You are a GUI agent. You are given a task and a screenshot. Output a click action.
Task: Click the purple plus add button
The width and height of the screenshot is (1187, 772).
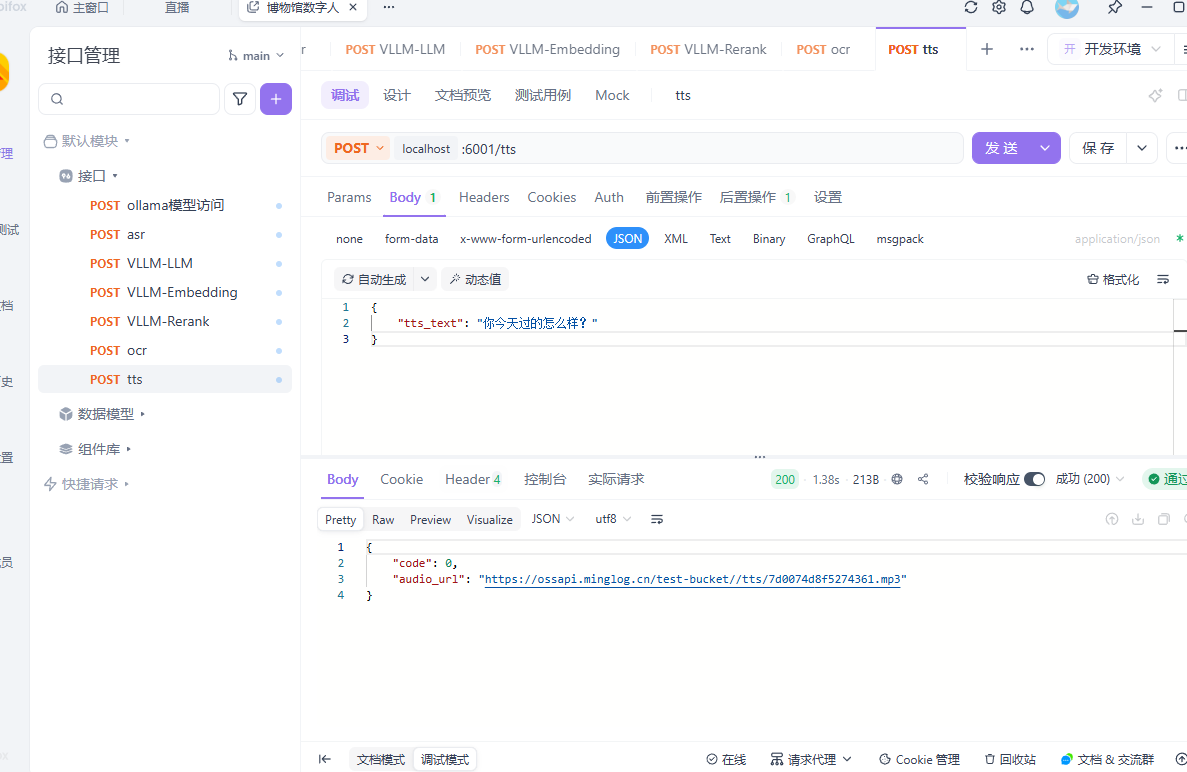[x=276, y=99]
